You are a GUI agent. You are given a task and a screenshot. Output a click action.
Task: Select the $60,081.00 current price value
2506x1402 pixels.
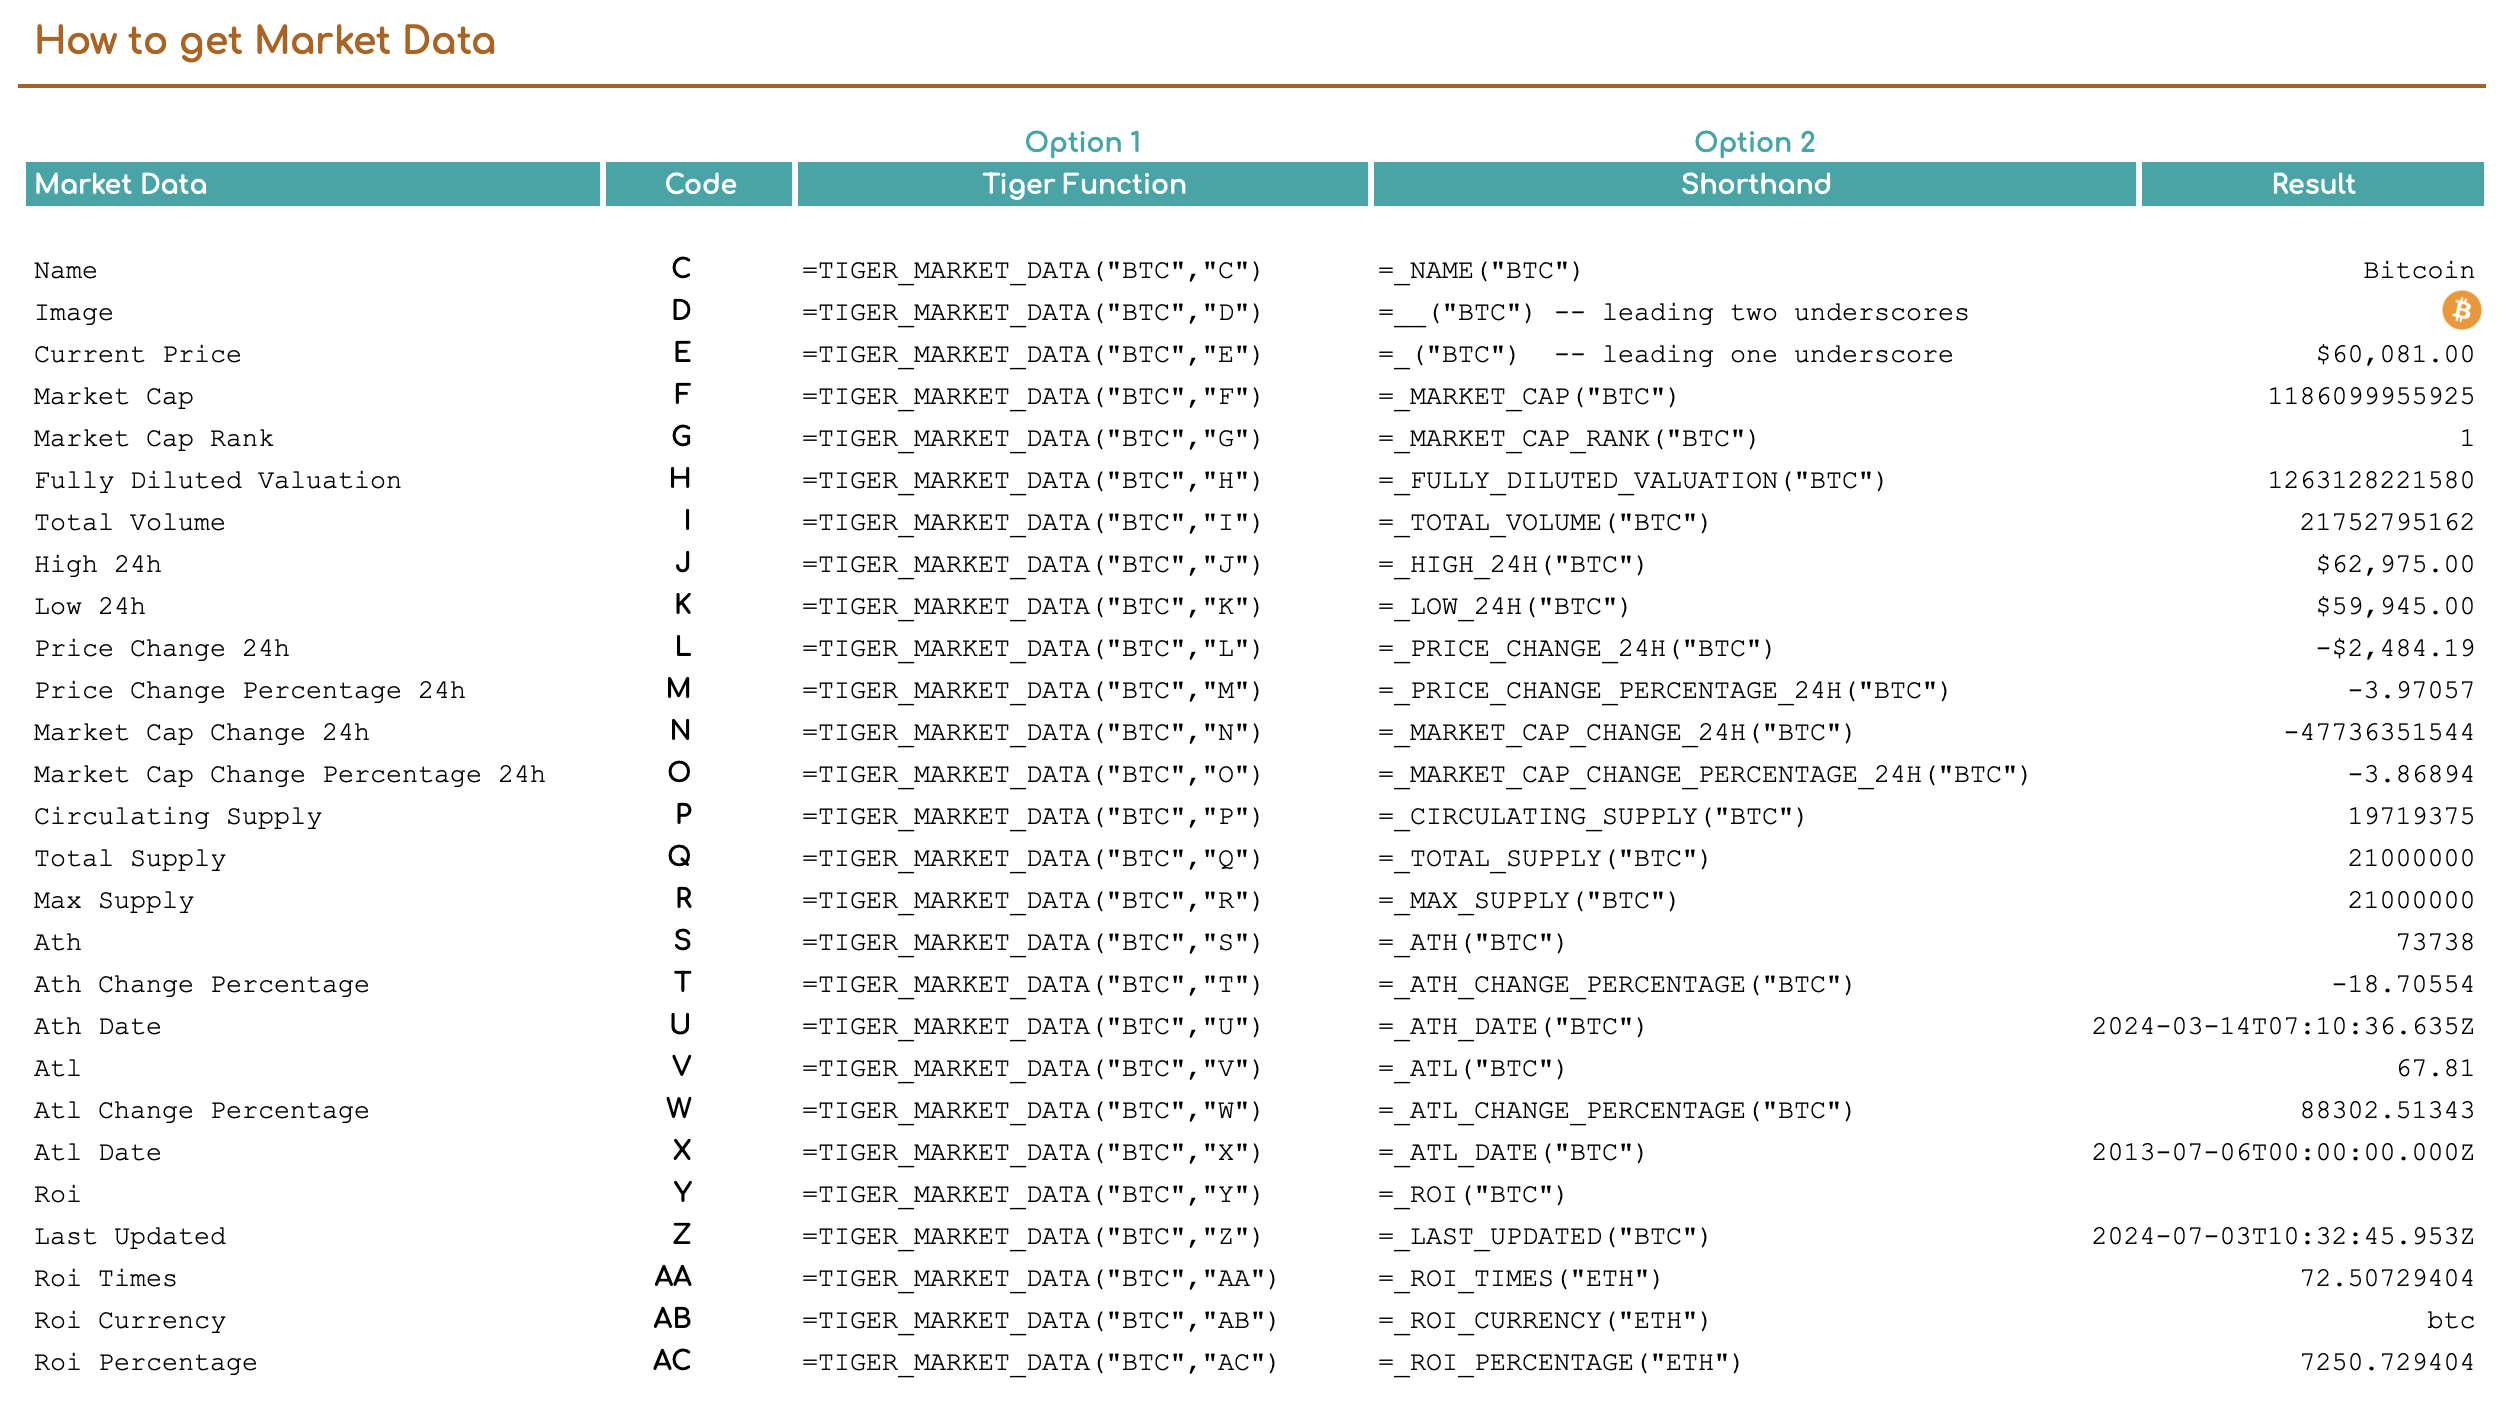coord(2396,354)
